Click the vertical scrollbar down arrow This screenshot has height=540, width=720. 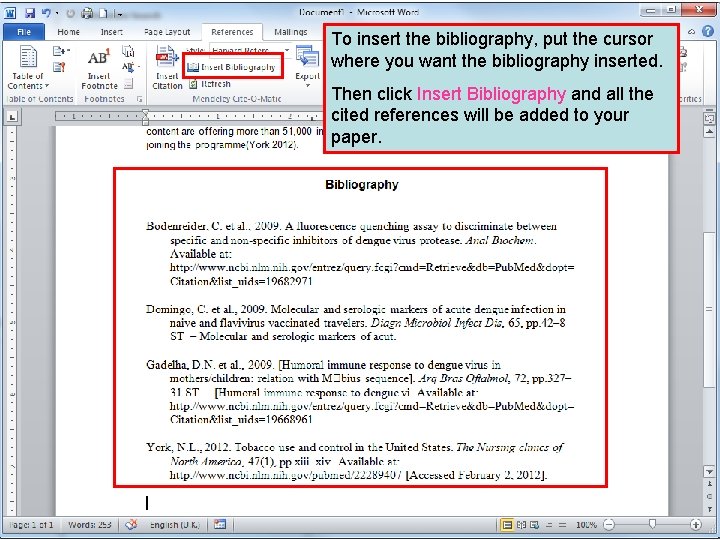709,472
